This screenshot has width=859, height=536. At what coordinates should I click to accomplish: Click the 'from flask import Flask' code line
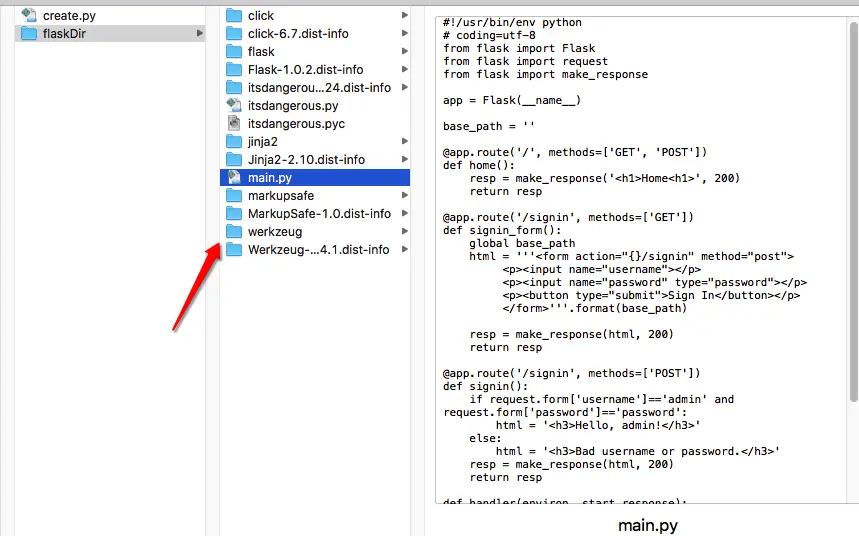[519, 48]
